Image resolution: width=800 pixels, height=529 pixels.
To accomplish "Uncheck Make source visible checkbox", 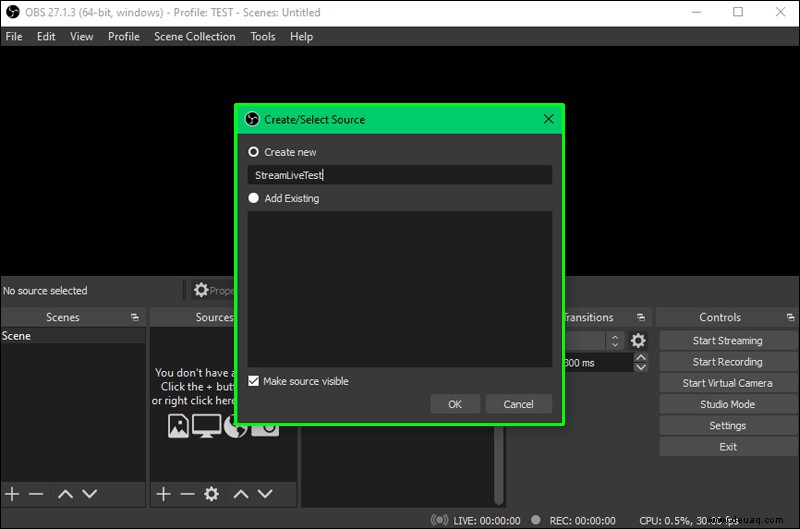I will (254, 381).
